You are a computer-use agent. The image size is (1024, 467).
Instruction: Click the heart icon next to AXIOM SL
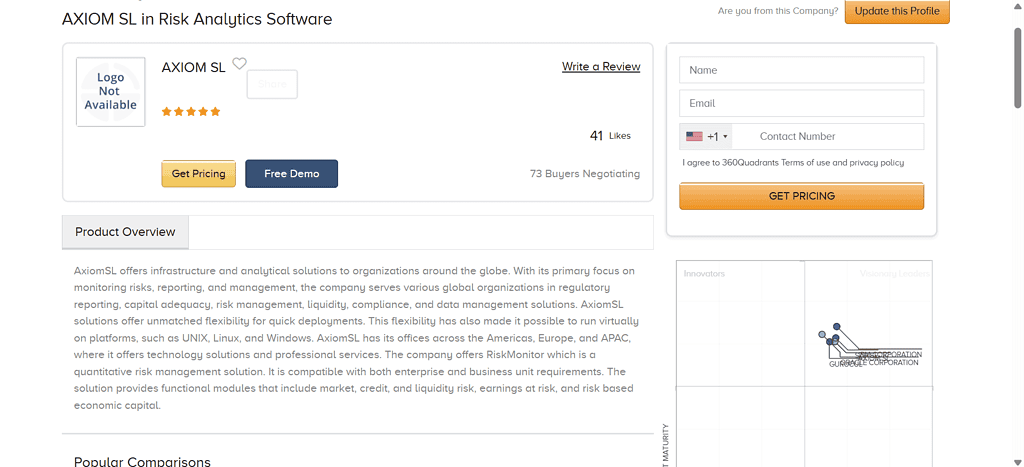click(240, 63)
